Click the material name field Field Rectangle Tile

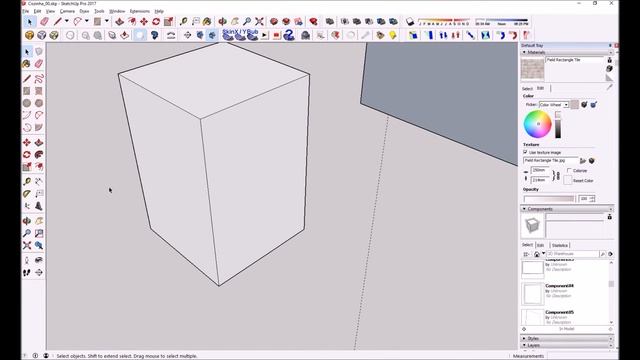(x=575, y=60)
